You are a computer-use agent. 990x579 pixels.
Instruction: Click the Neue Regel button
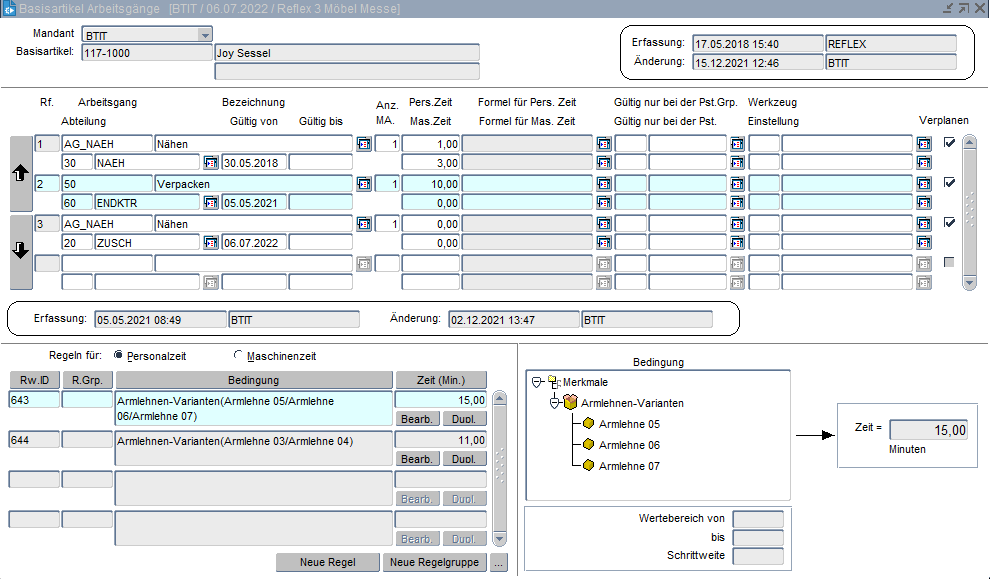(327, 562)
